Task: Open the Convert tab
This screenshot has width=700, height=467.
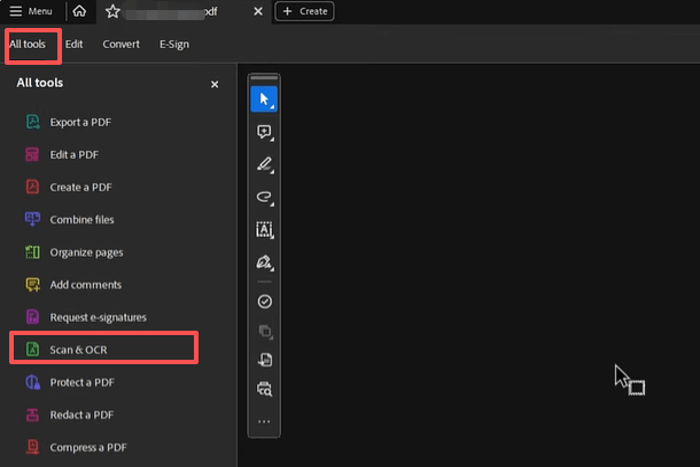Action: coord(121,44)
